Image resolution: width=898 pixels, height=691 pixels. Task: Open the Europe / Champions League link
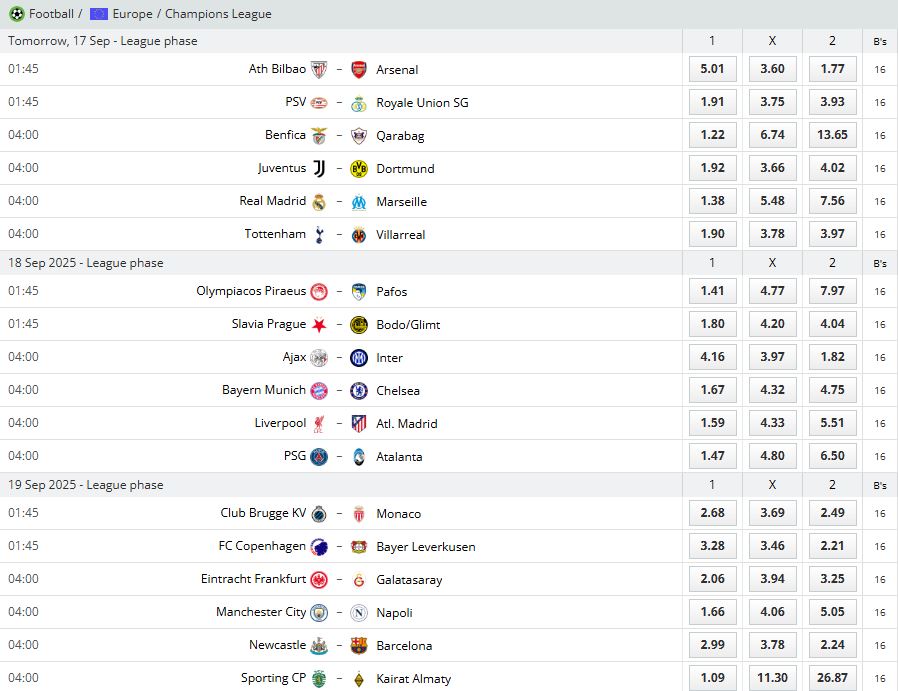coord(191,14)
